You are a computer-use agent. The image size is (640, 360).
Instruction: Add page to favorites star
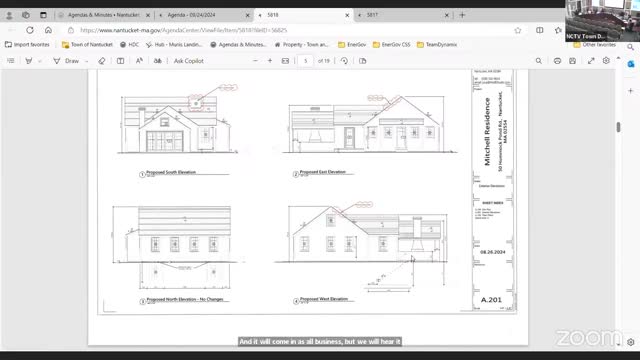(518, 30)
